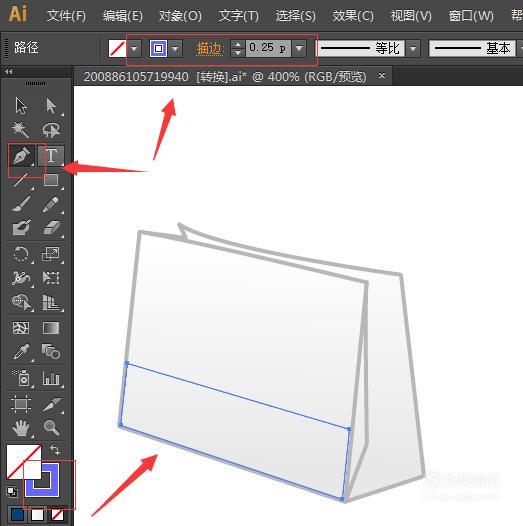Select the Gradient tool

click(x=51, y=328)
